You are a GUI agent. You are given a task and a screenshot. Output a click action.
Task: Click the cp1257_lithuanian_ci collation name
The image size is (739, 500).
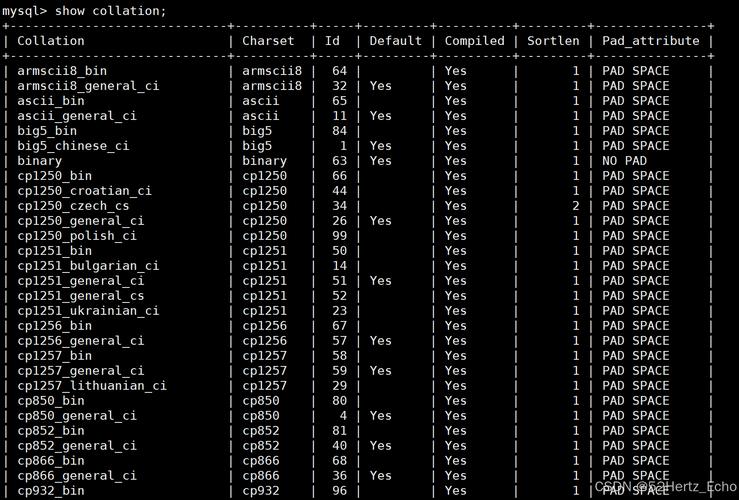pos(92,386)
